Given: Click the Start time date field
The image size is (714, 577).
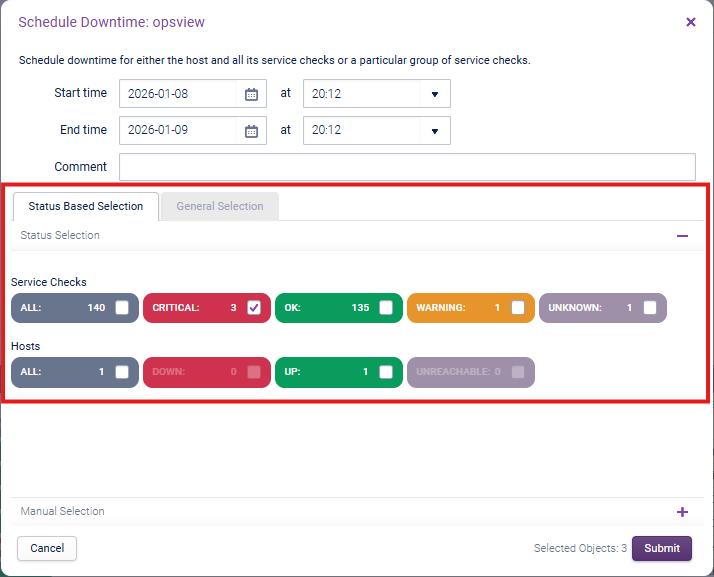Looking at the screenshot, I should pyautogui.click(x=180, y=94).
